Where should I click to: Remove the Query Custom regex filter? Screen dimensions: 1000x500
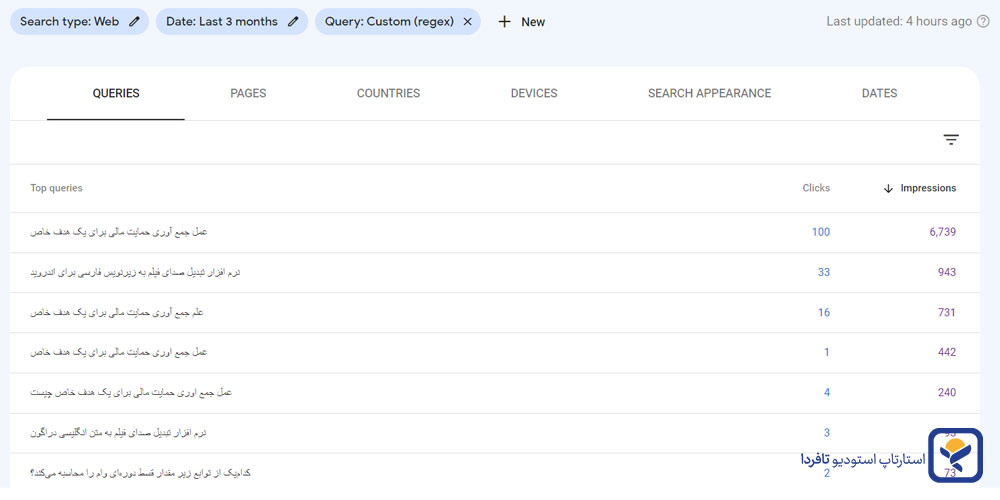pyautogui.click(x=467, y=21)
